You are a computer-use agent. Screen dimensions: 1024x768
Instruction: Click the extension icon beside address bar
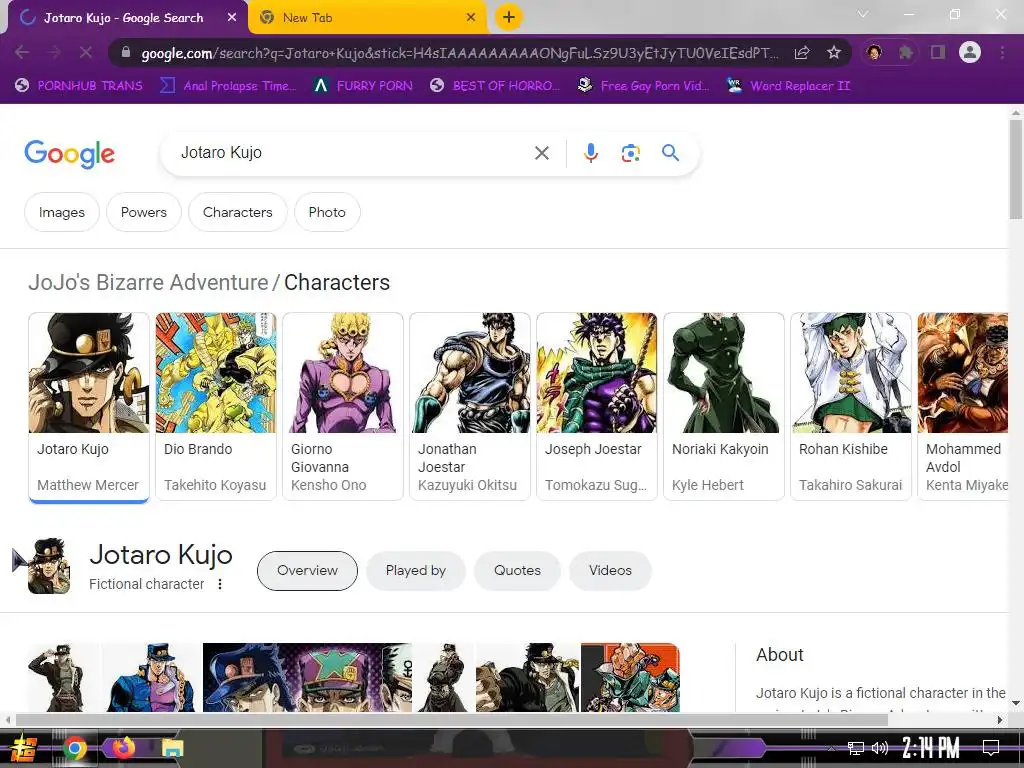tap(874, 52)
